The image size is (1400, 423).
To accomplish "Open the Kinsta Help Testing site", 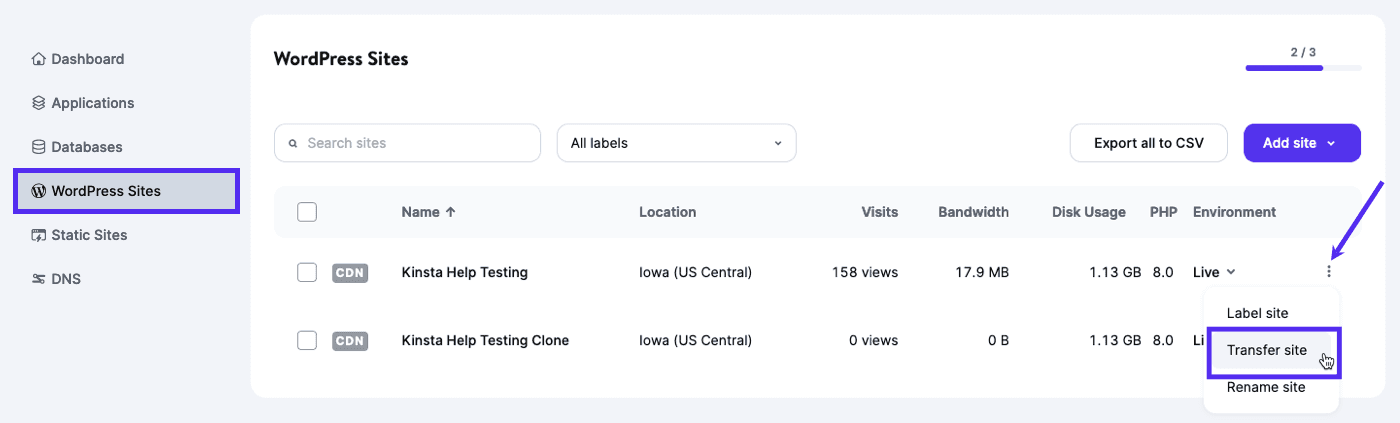I will (464, 272).
